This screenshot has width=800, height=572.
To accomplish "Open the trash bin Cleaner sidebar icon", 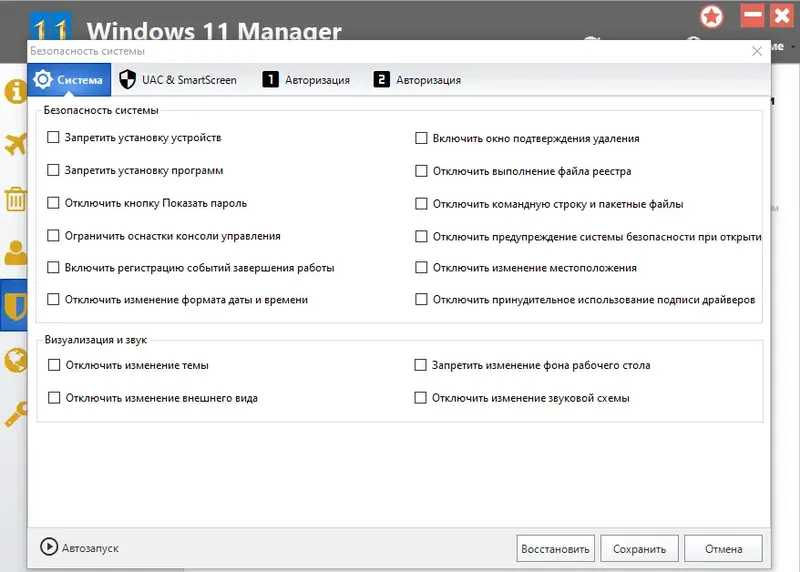I will tap(14, 199).
